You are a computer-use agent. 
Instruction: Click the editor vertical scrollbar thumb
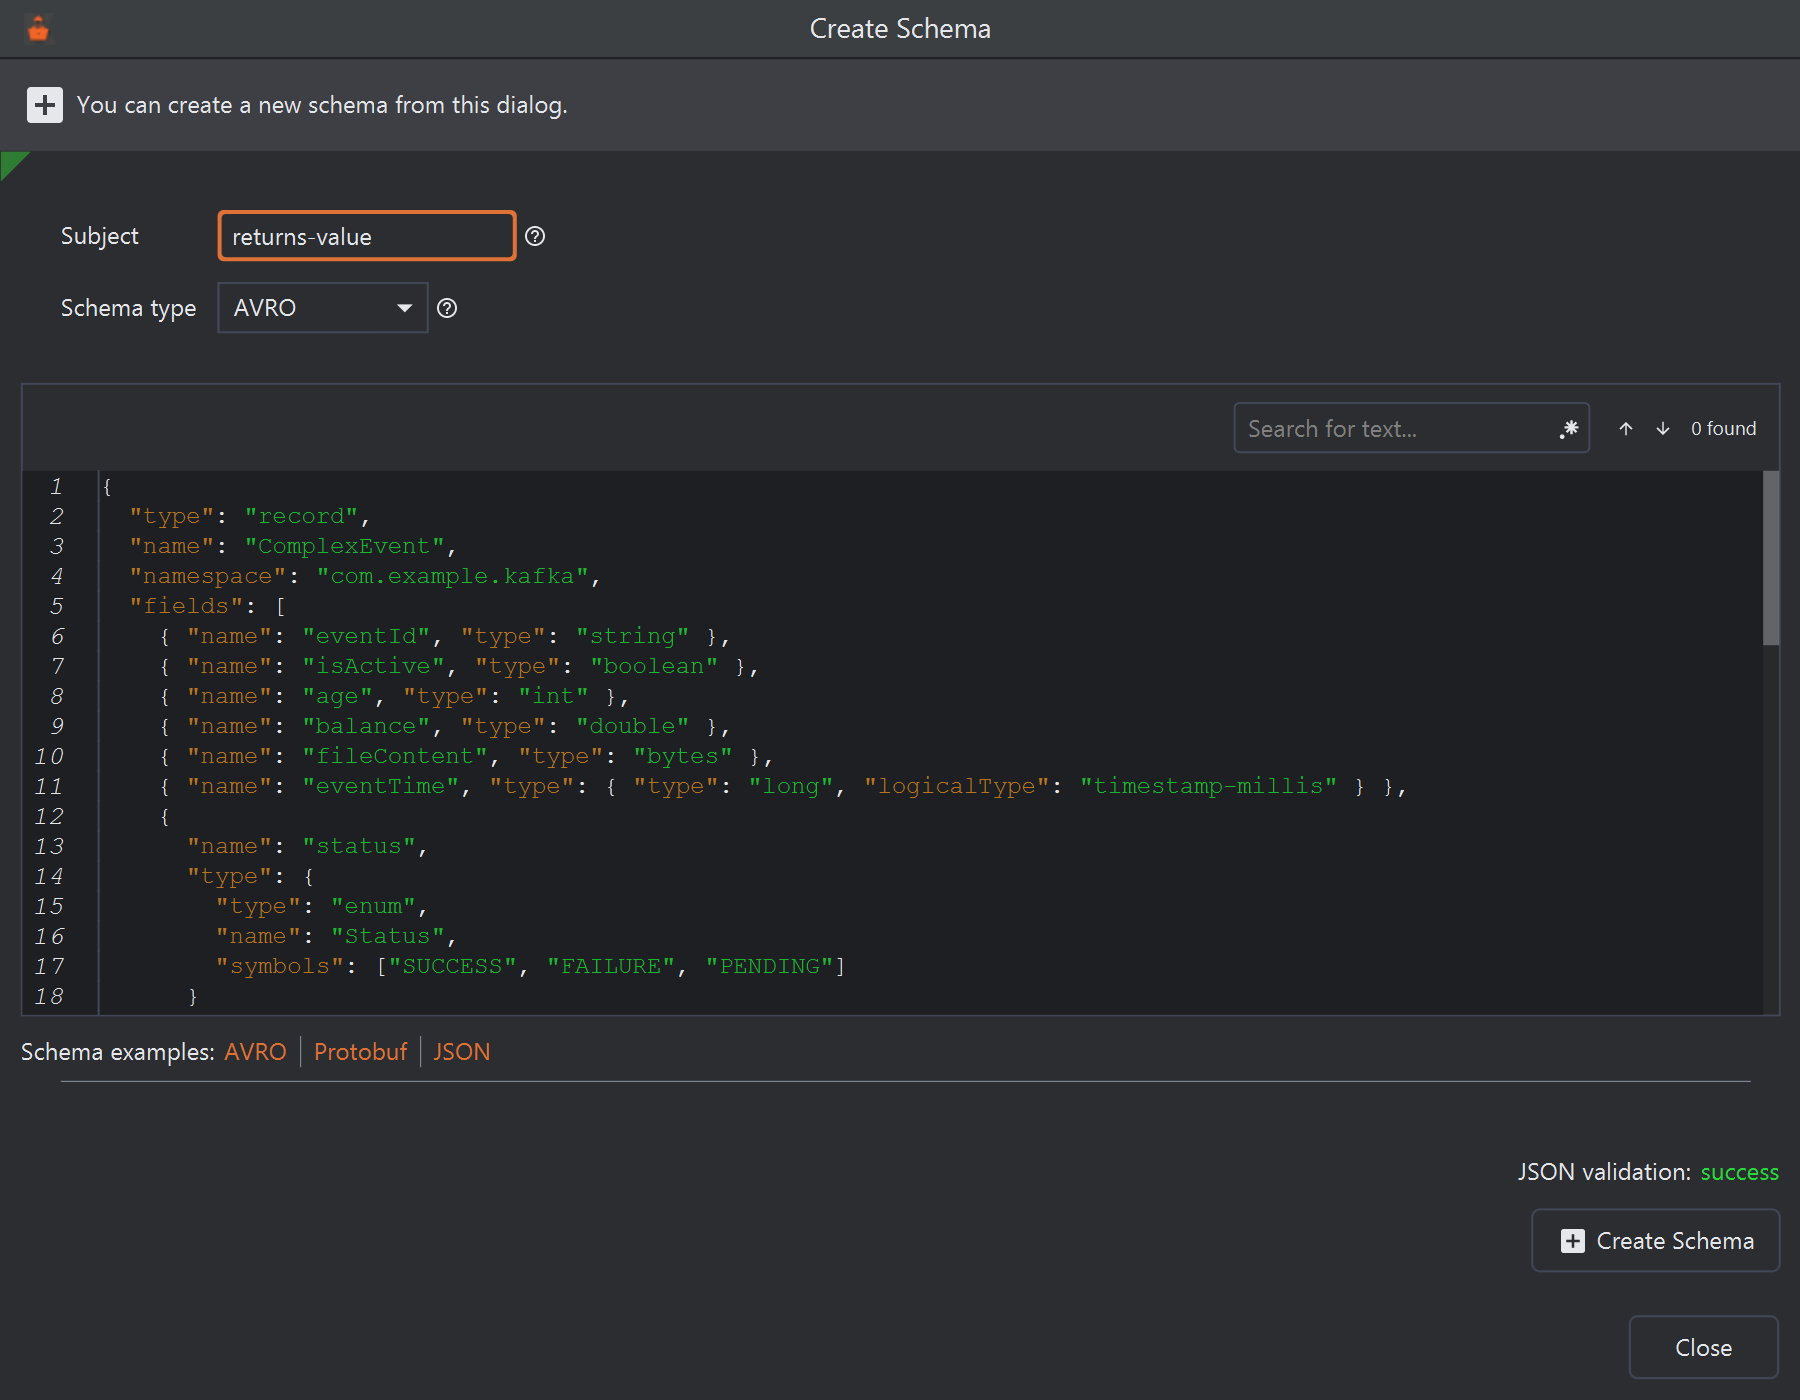point(1771,558)
